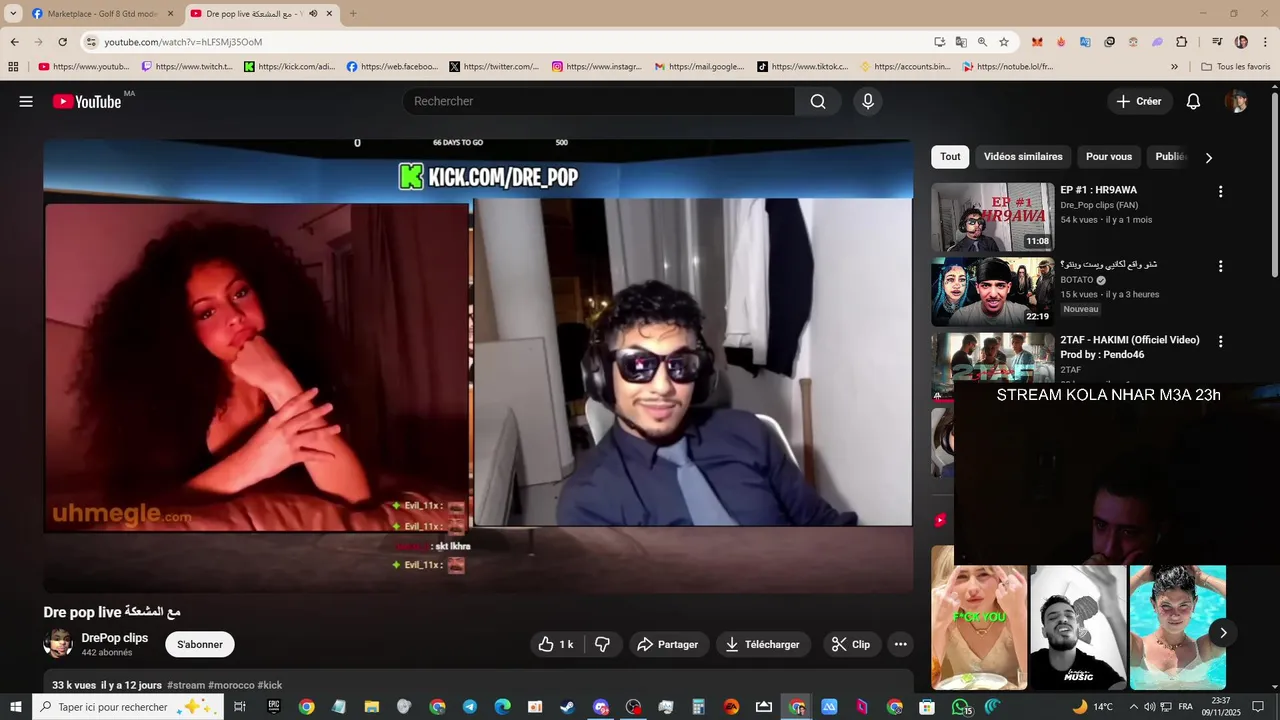
Task: Dislike the video with thumbs down
Action: point(603,645)
